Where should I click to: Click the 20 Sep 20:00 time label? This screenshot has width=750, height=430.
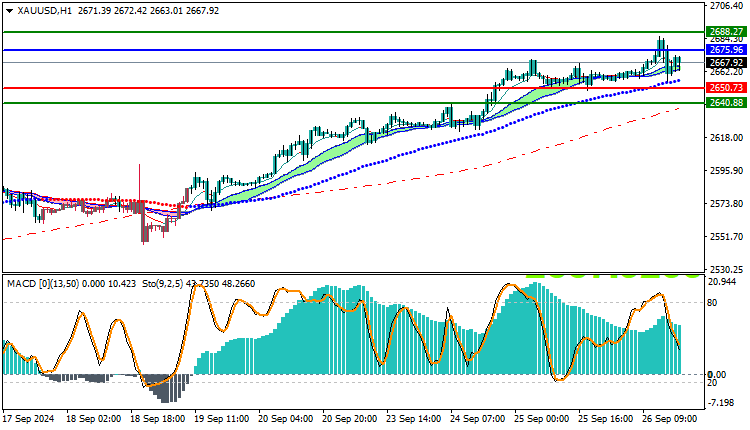[x=350, y=419]
